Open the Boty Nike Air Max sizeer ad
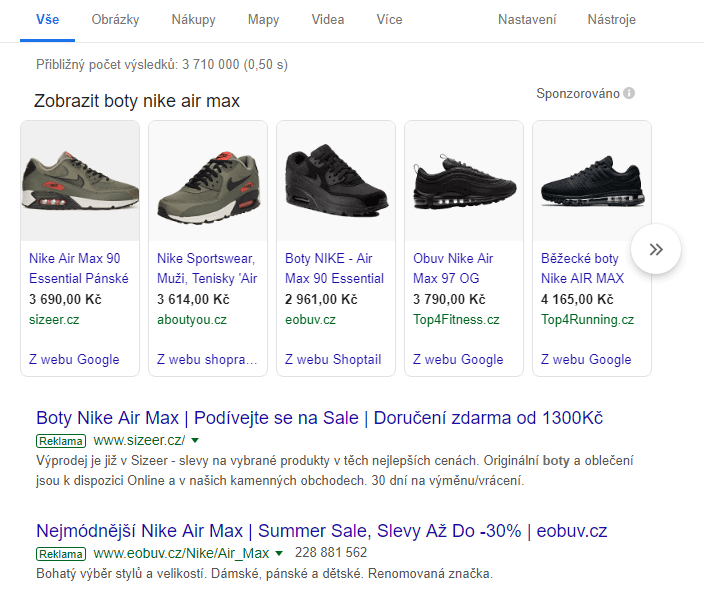Image resolution: width=704 pixels, height=602 pixels. [319, 417]
